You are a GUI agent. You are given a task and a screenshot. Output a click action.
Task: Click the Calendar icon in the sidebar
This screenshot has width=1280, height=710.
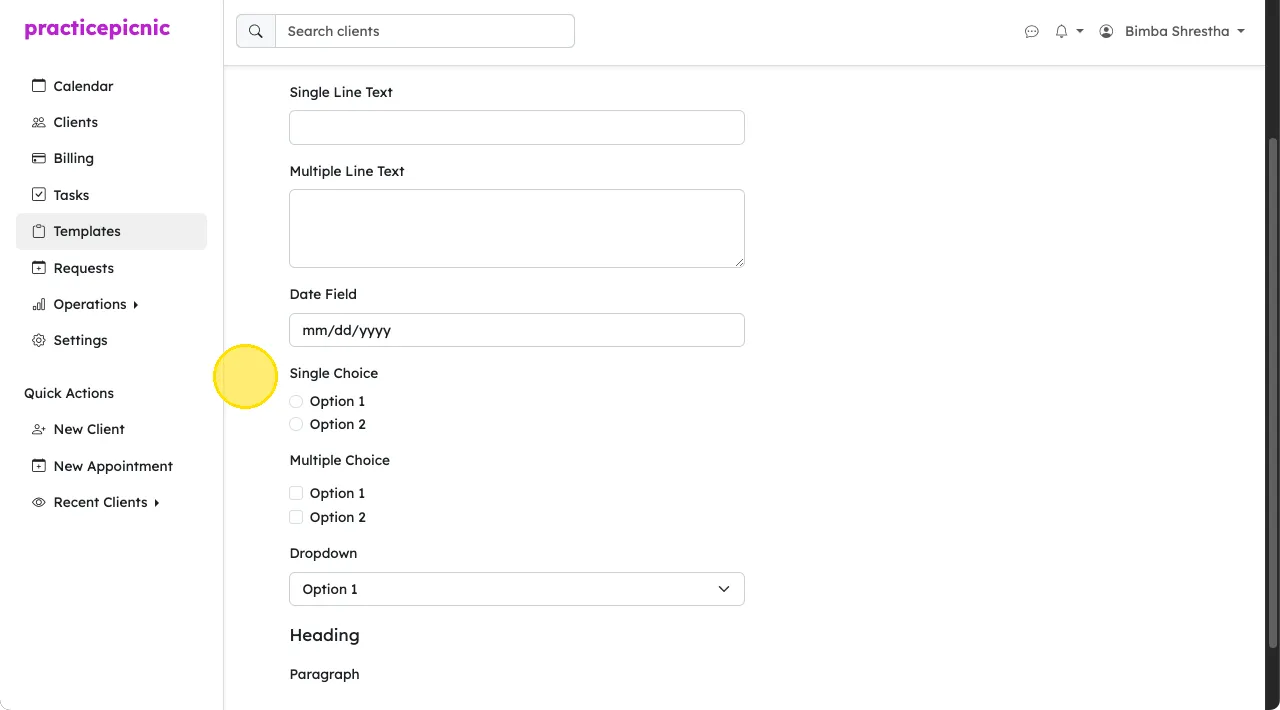coord(39,86)
